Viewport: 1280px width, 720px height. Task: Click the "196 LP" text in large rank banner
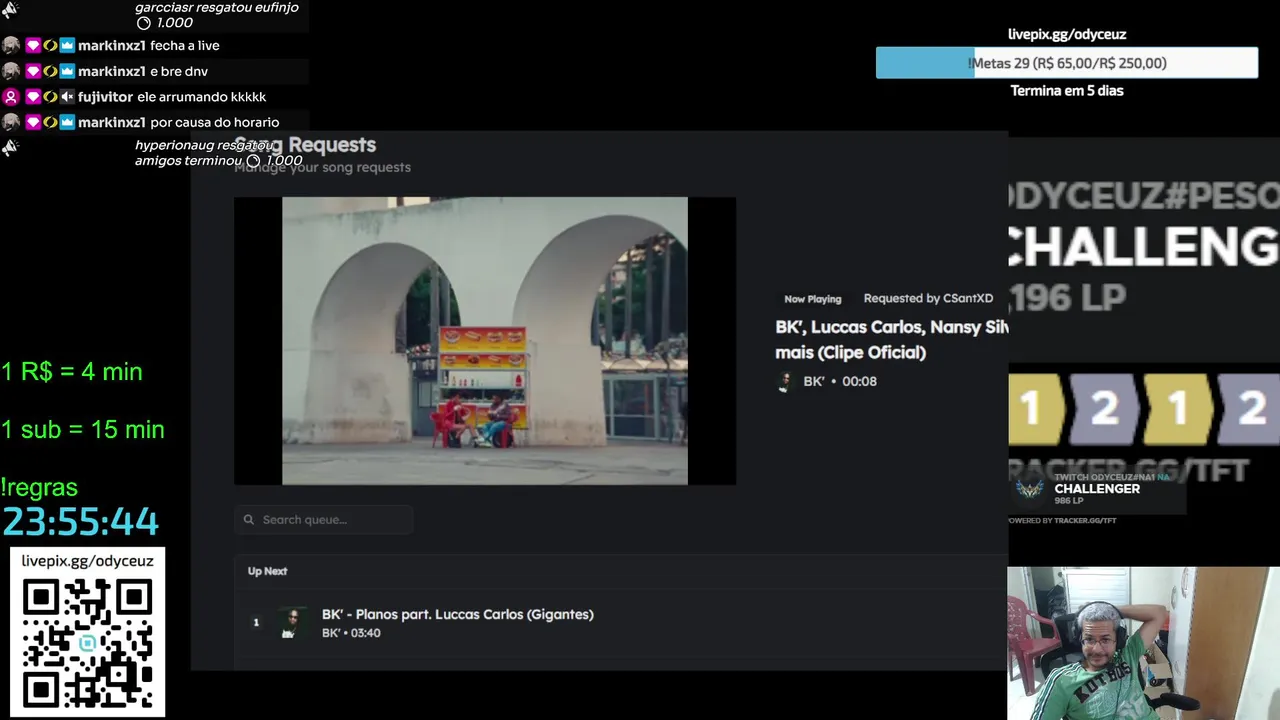coord(1067,297)
